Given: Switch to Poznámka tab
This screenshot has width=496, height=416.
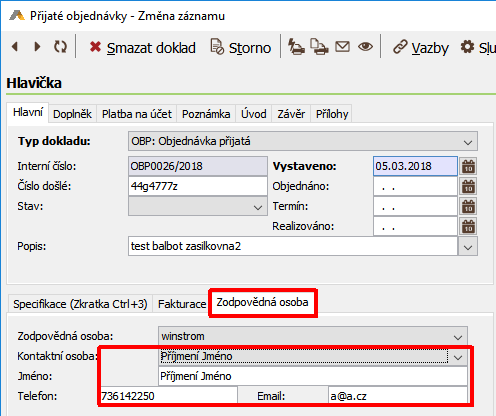Looking at the screenshot, I should pyautogui.click(x=206, y=114).
